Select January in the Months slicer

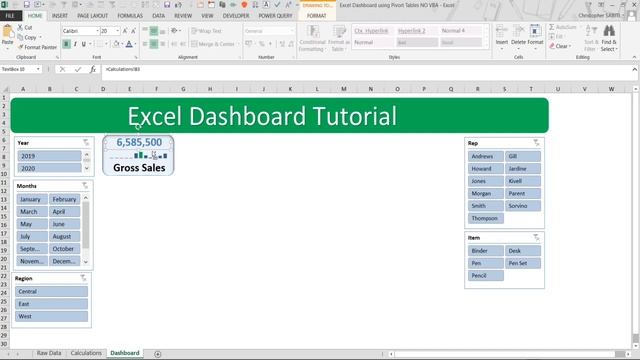32,199
